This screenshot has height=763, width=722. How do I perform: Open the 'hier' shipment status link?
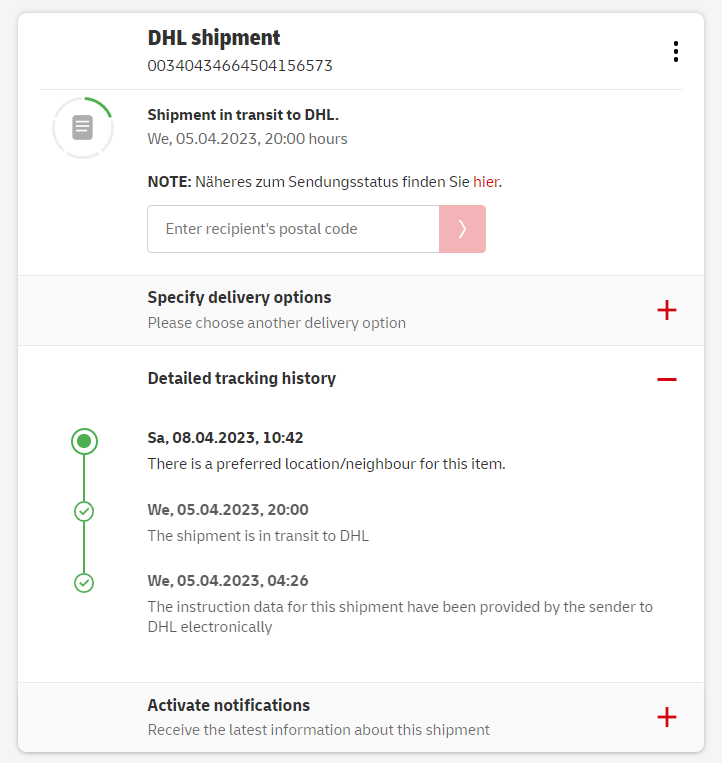click(485, 182)
